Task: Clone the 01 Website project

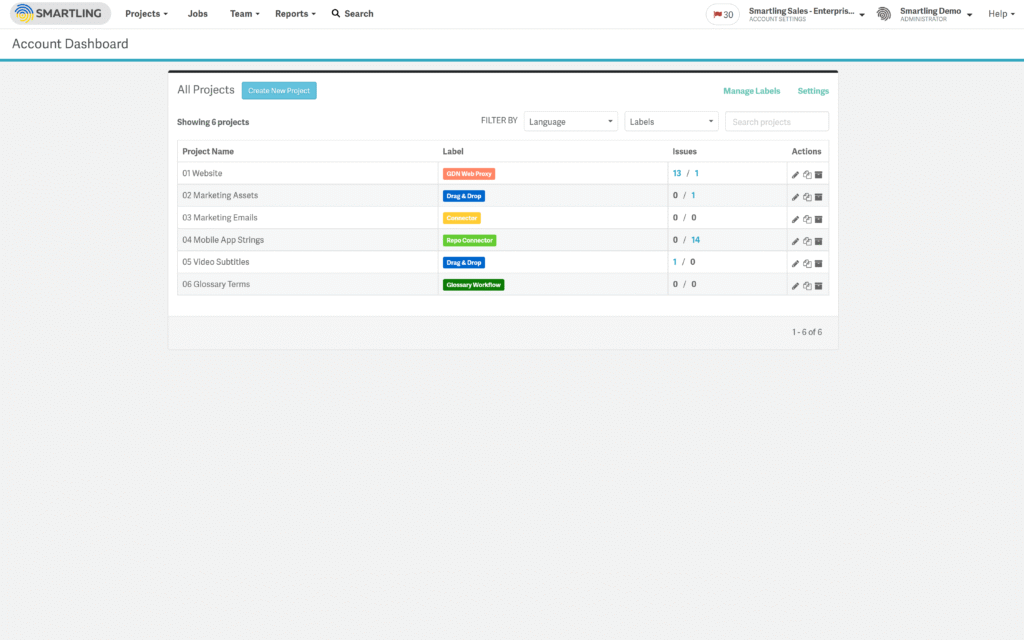Action: pyautogui.click(x=807, y=174)
